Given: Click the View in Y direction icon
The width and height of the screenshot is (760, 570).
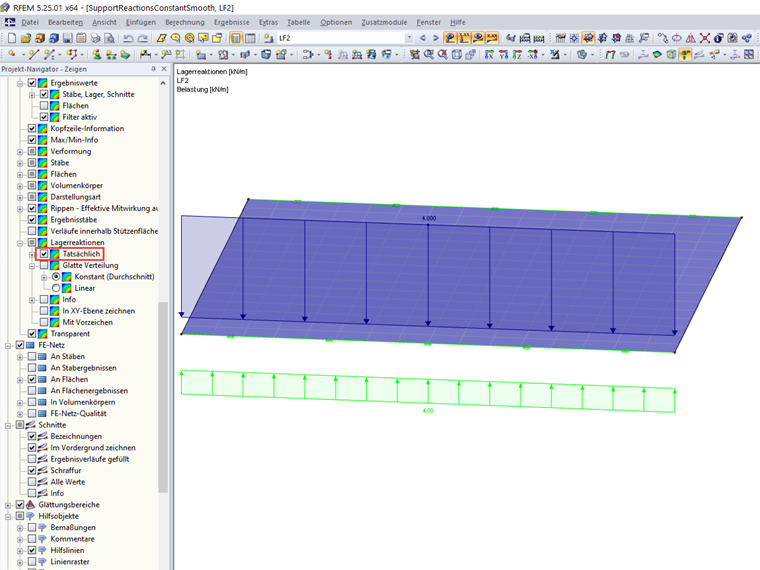Looking at the screenshot, I should tap(504, 54).
